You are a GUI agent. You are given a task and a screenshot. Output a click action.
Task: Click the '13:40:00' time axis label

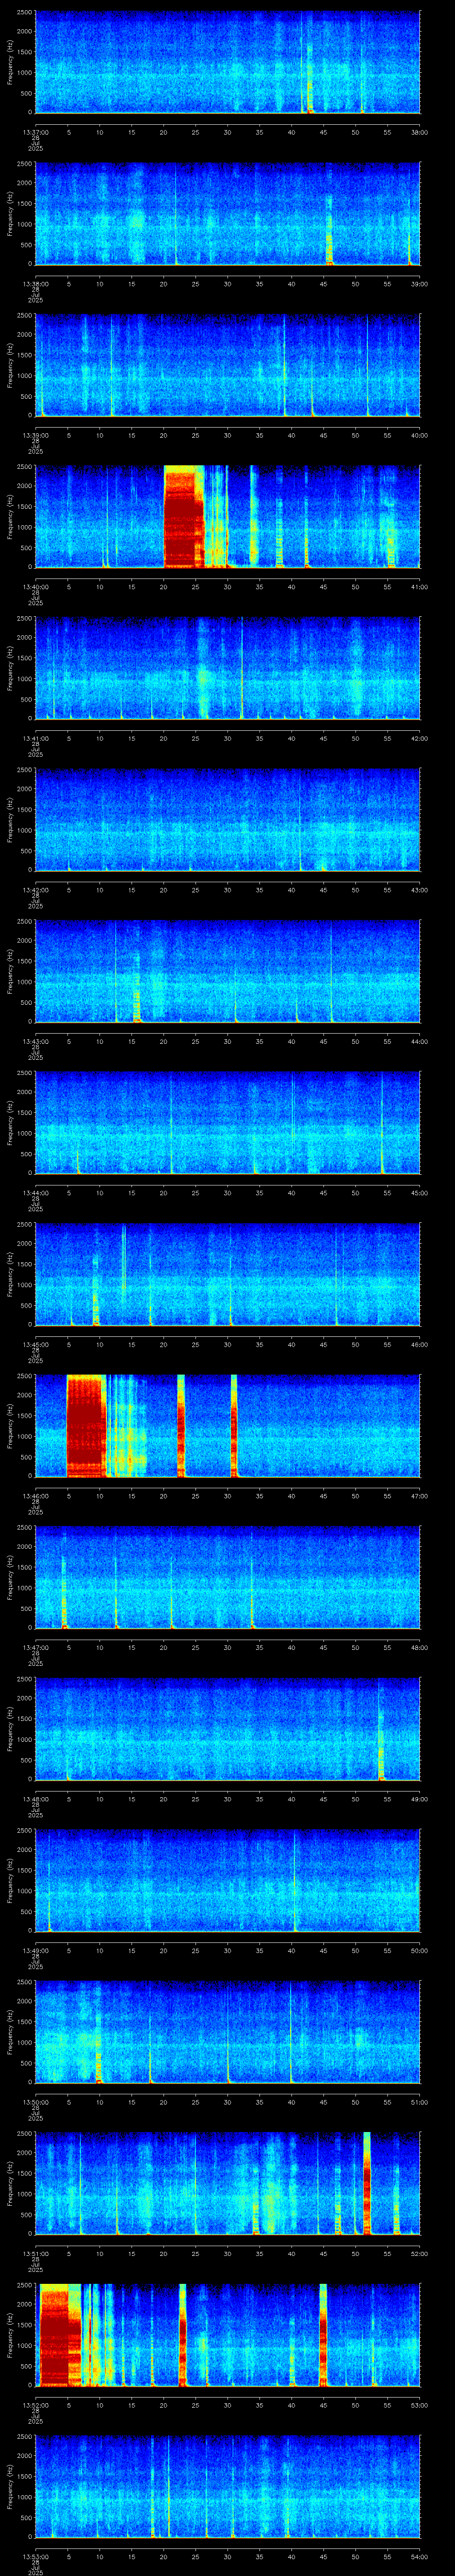[x=35, y=586]
